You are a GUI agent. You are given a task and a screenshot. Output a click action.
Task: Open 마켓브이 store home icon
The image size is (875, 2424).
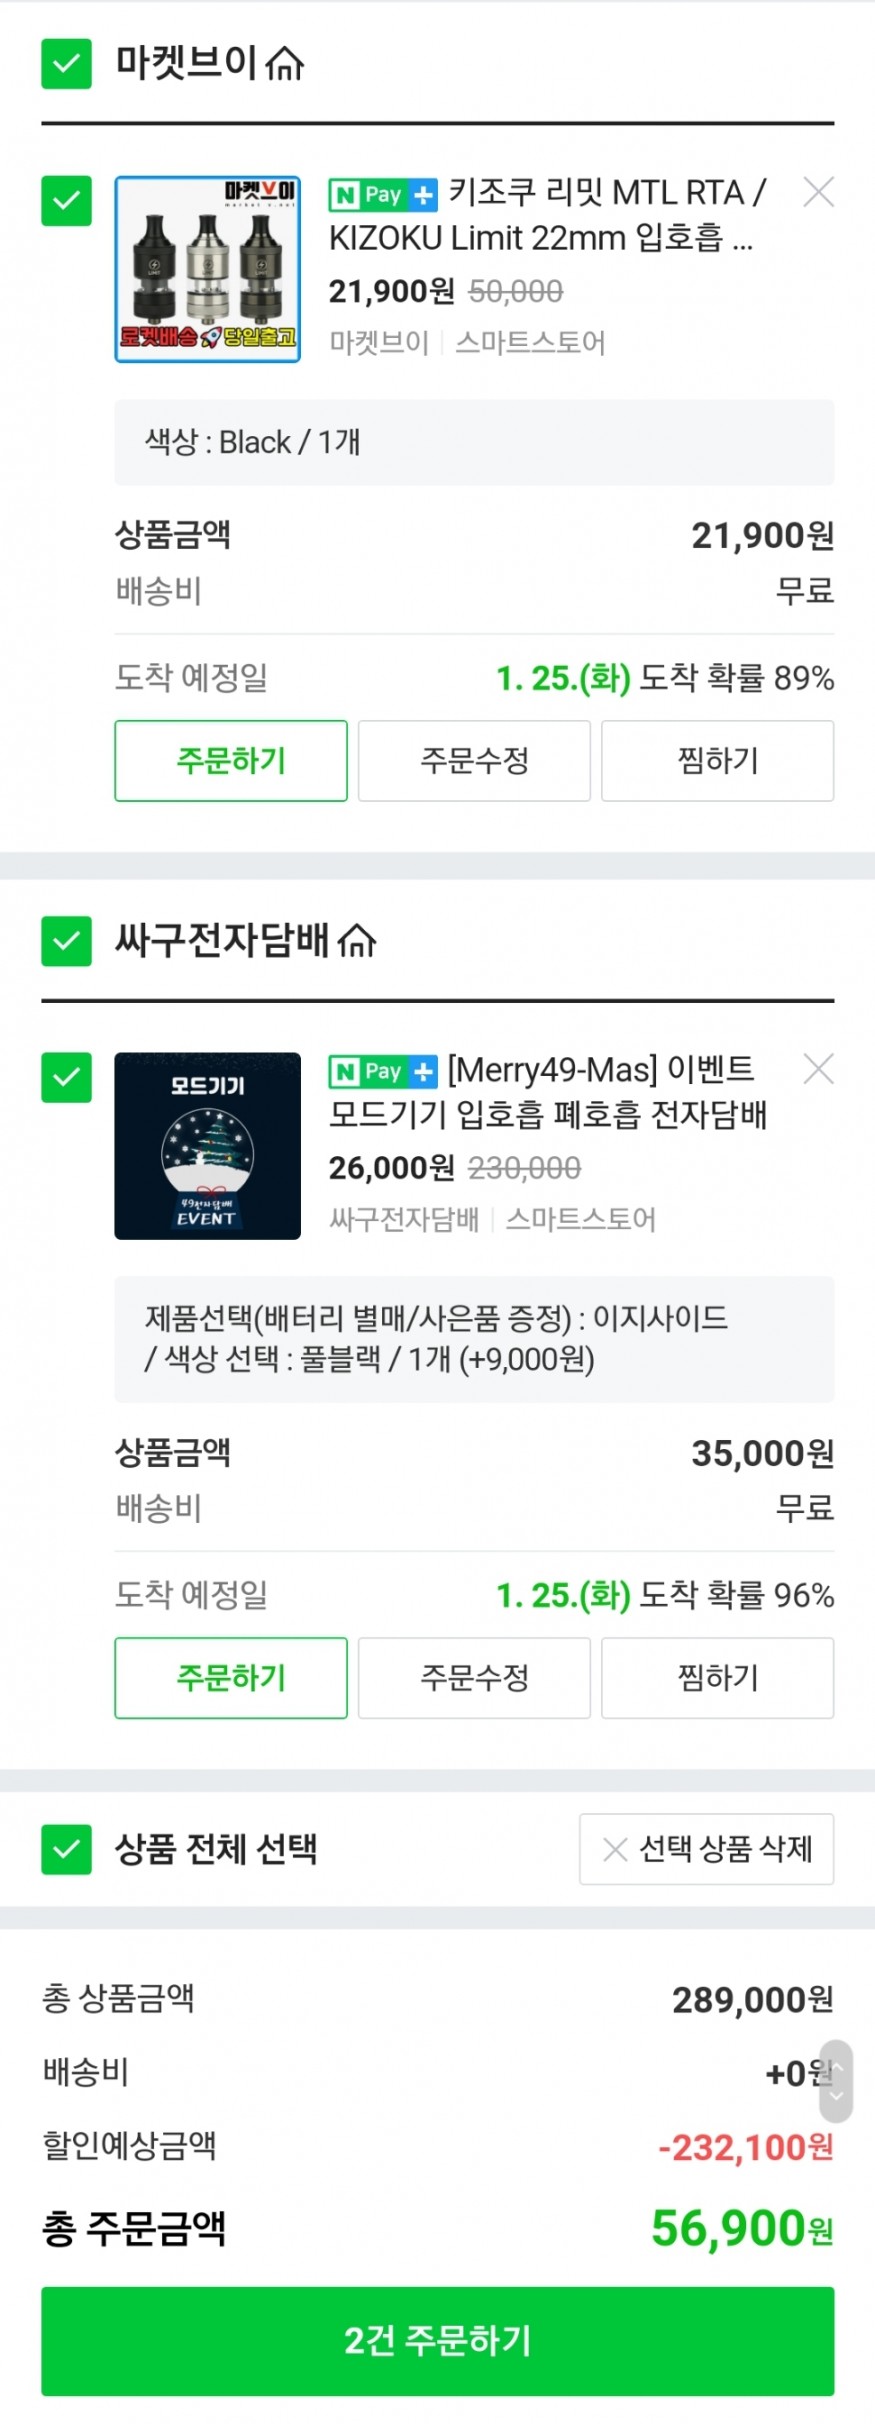(x=286, y=64)
